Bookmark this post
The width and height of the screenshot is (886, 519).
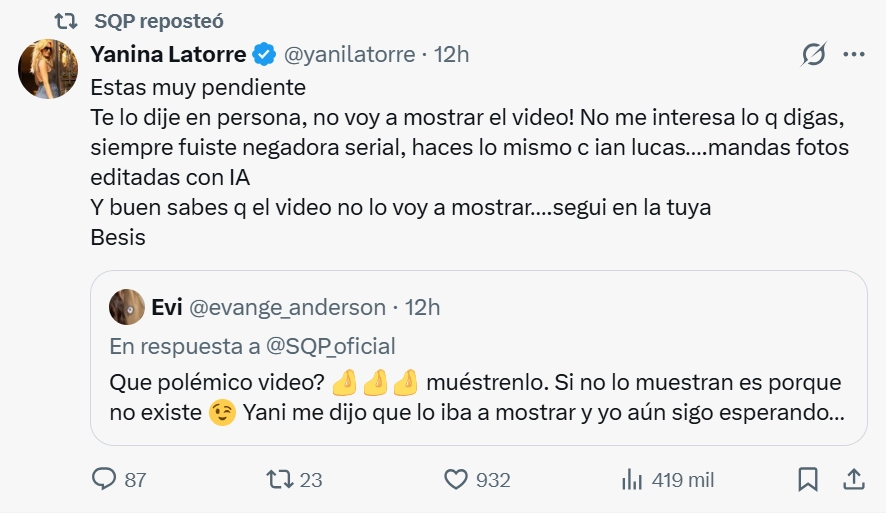808,480
